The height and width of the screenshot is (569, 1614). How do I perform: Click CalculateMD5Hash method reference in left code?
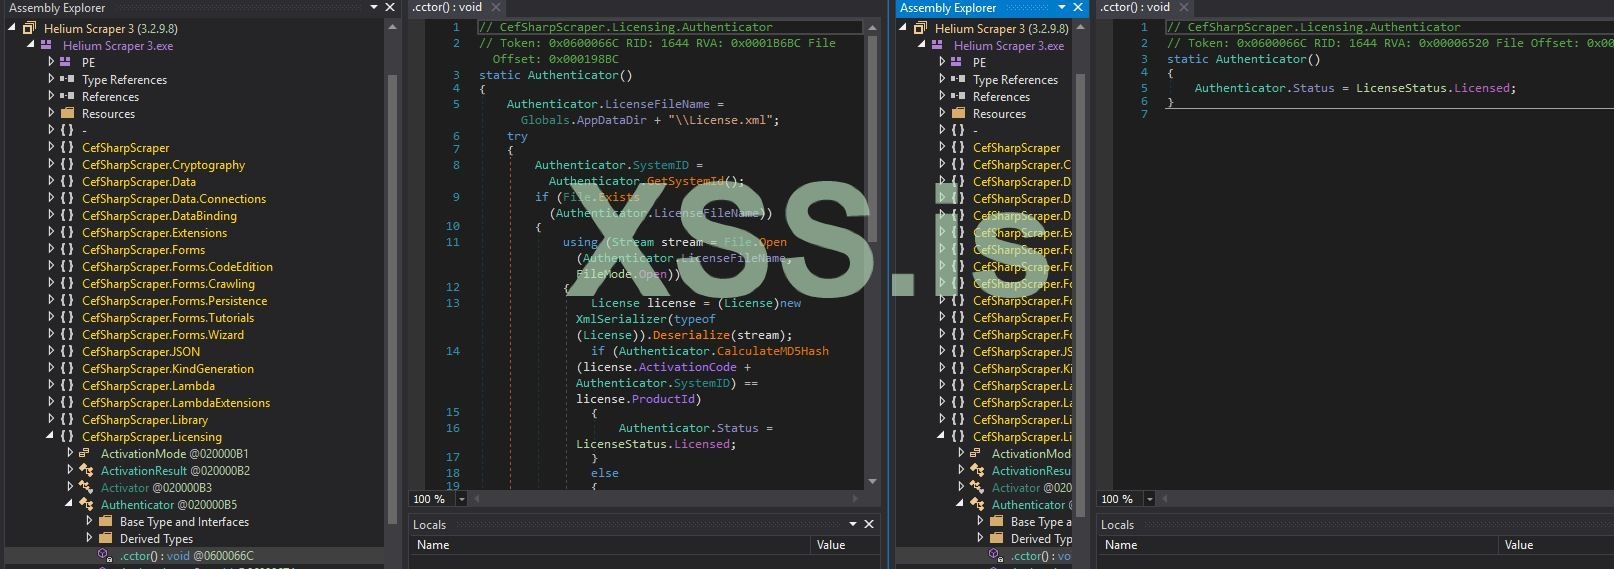772,351
